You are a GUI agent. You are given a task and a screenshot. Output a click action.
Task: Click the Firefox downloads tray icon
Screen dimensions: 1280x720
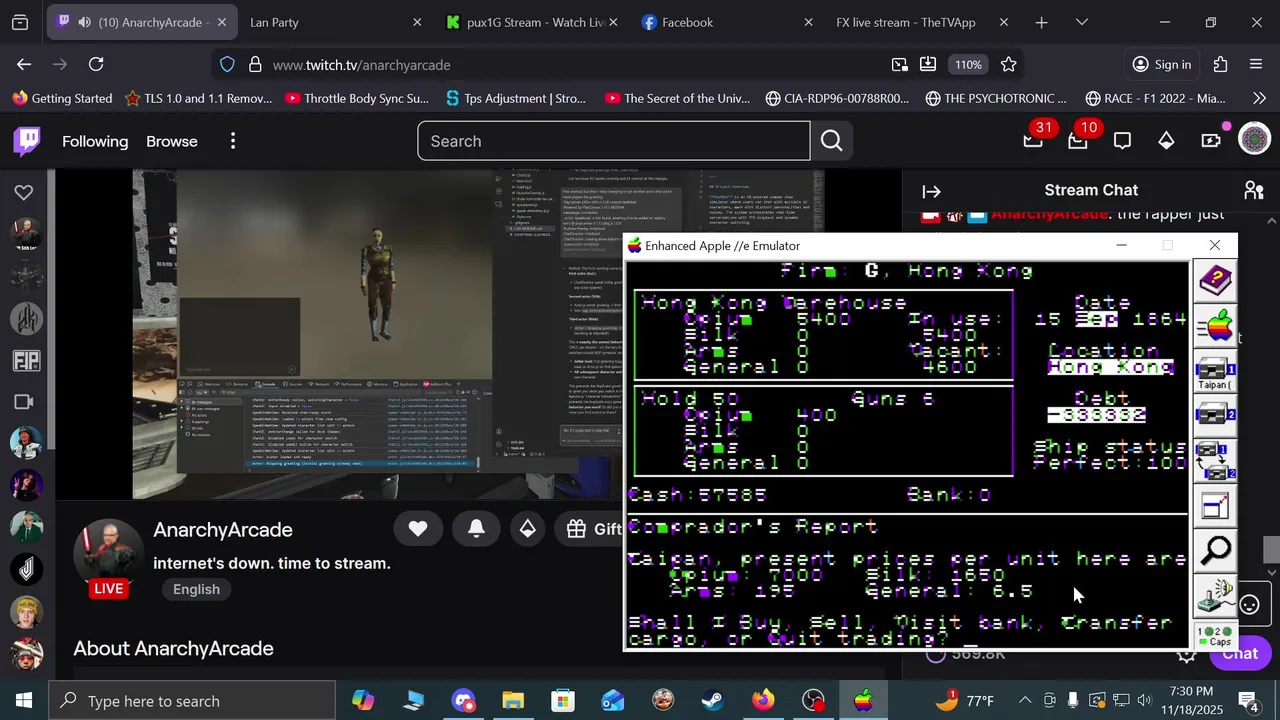click(928, 64)
